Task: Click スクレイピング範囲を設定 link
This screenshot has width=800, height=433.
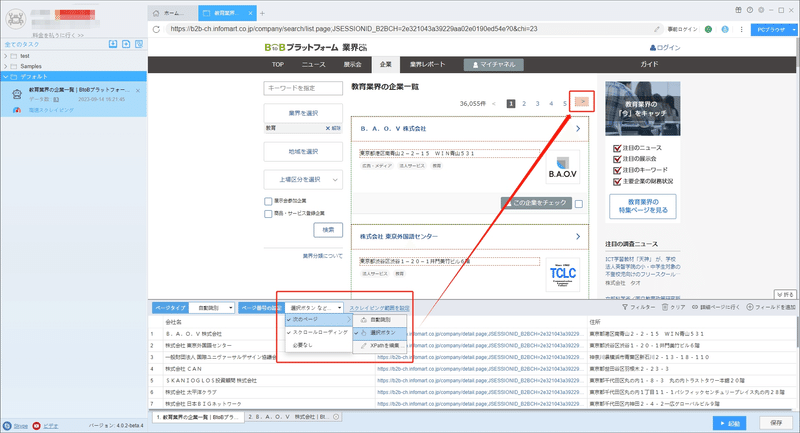Action: pyautogui.click(x=379, y=308)
